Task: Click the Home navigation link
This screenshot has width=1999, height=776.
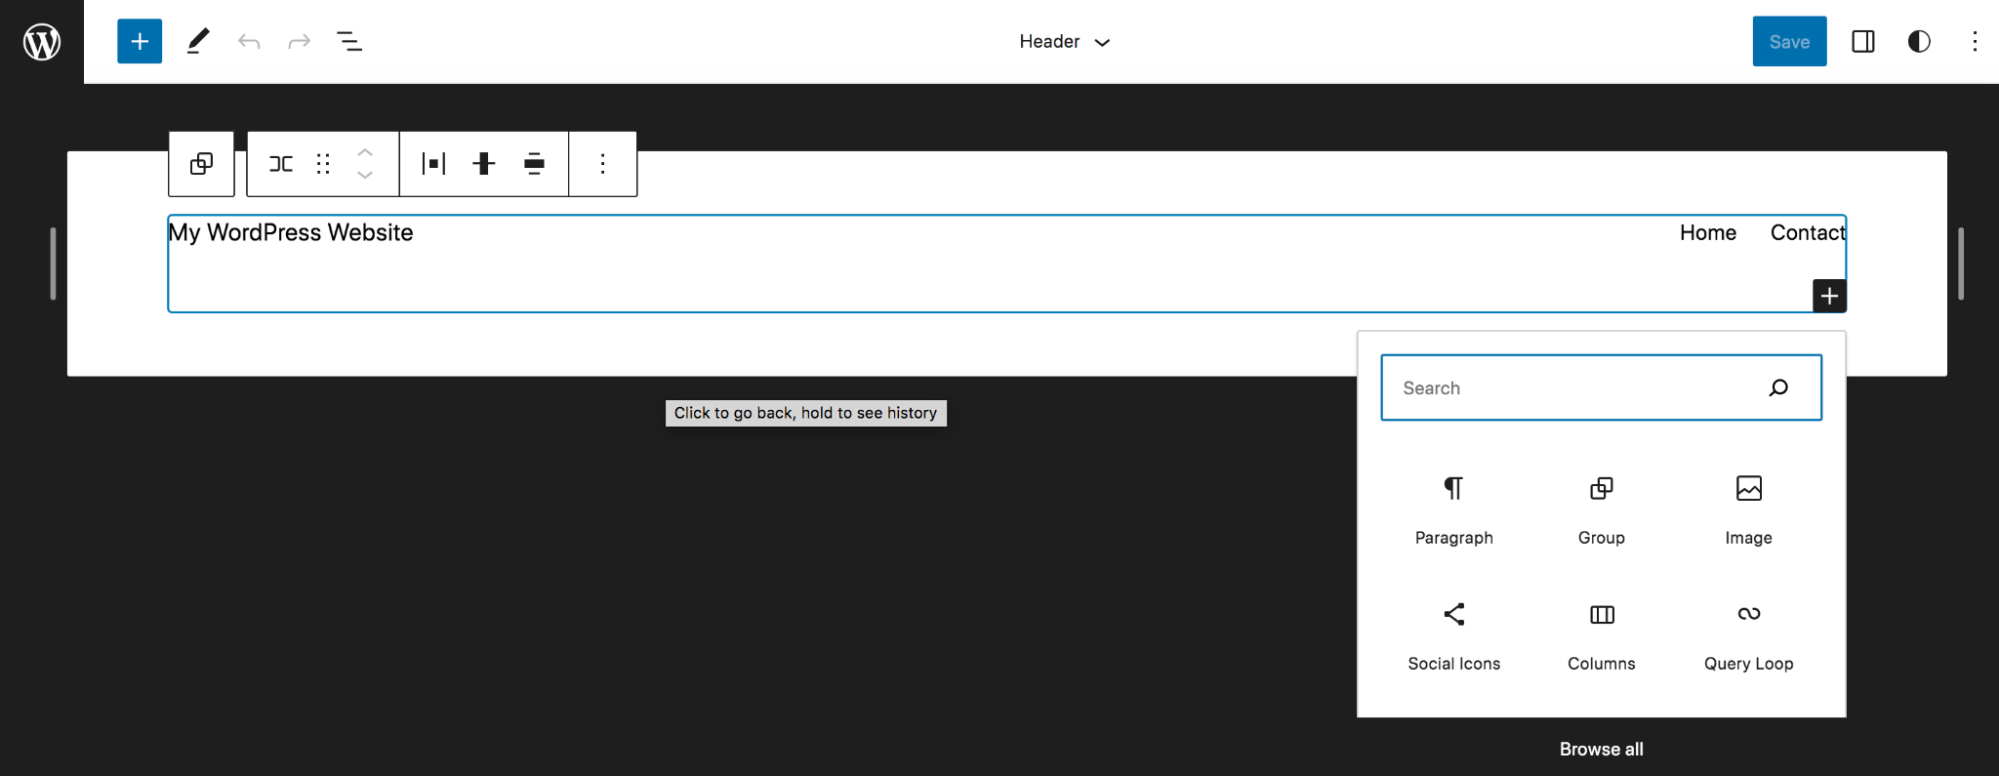Action: tap(1708, 232)
